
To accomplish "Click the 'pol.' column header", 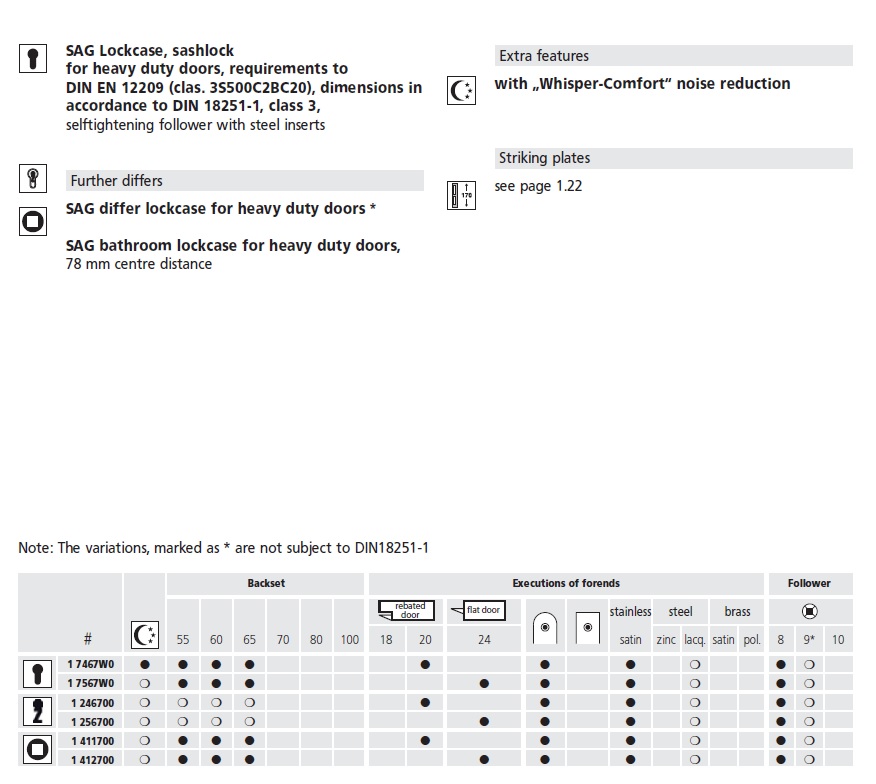I will (x=752, y=640).
